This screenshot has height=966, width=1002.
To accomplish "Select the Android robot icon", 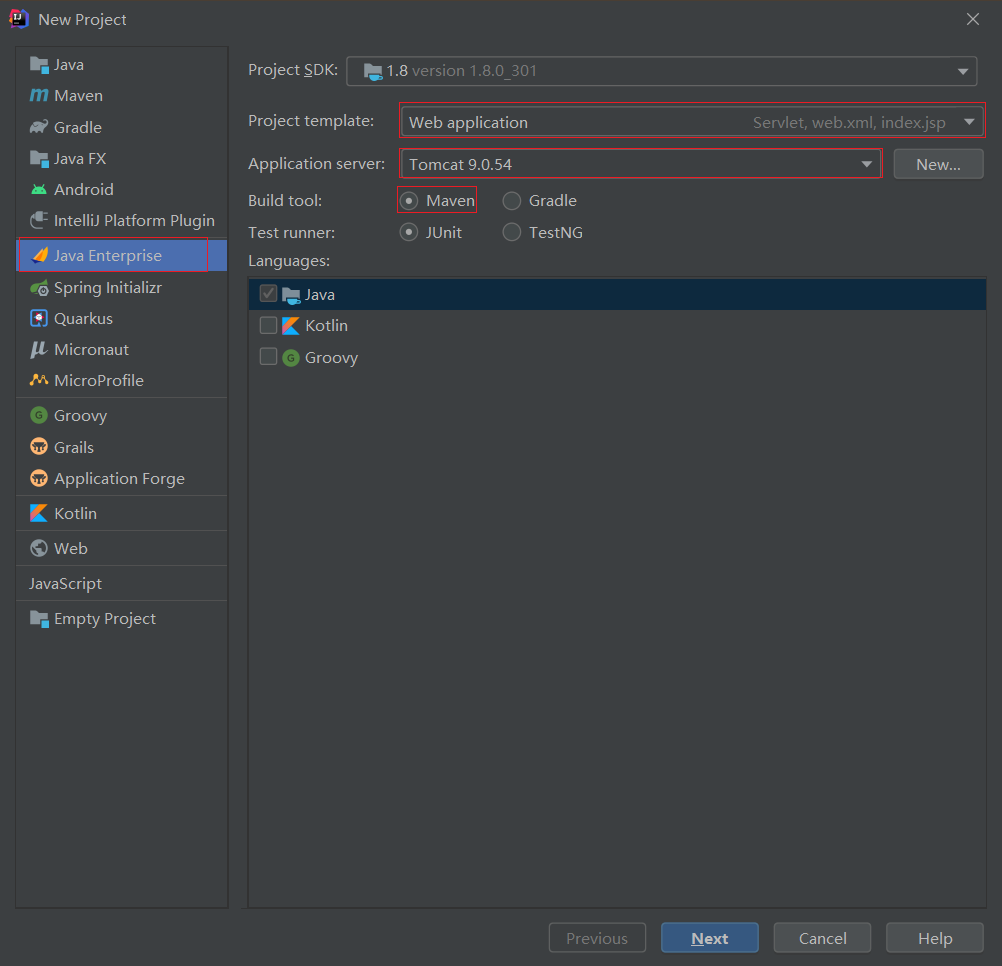I will coord(39,190).
